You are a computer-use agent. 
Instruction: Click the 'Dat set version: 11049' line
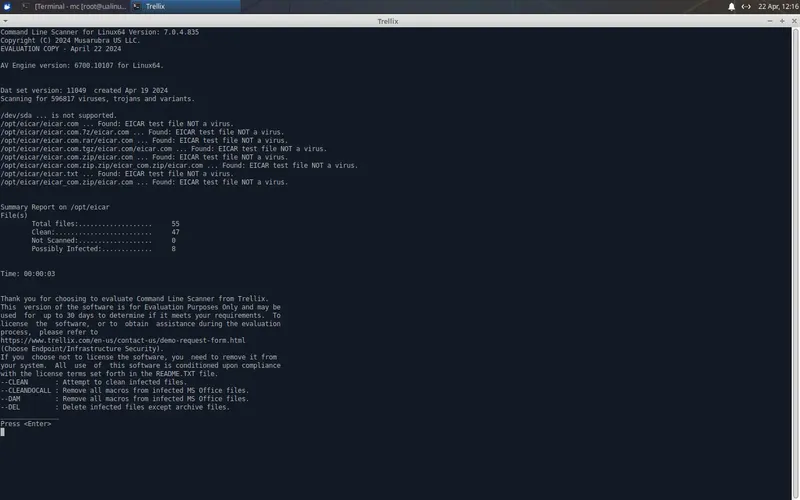click(84, 90)
